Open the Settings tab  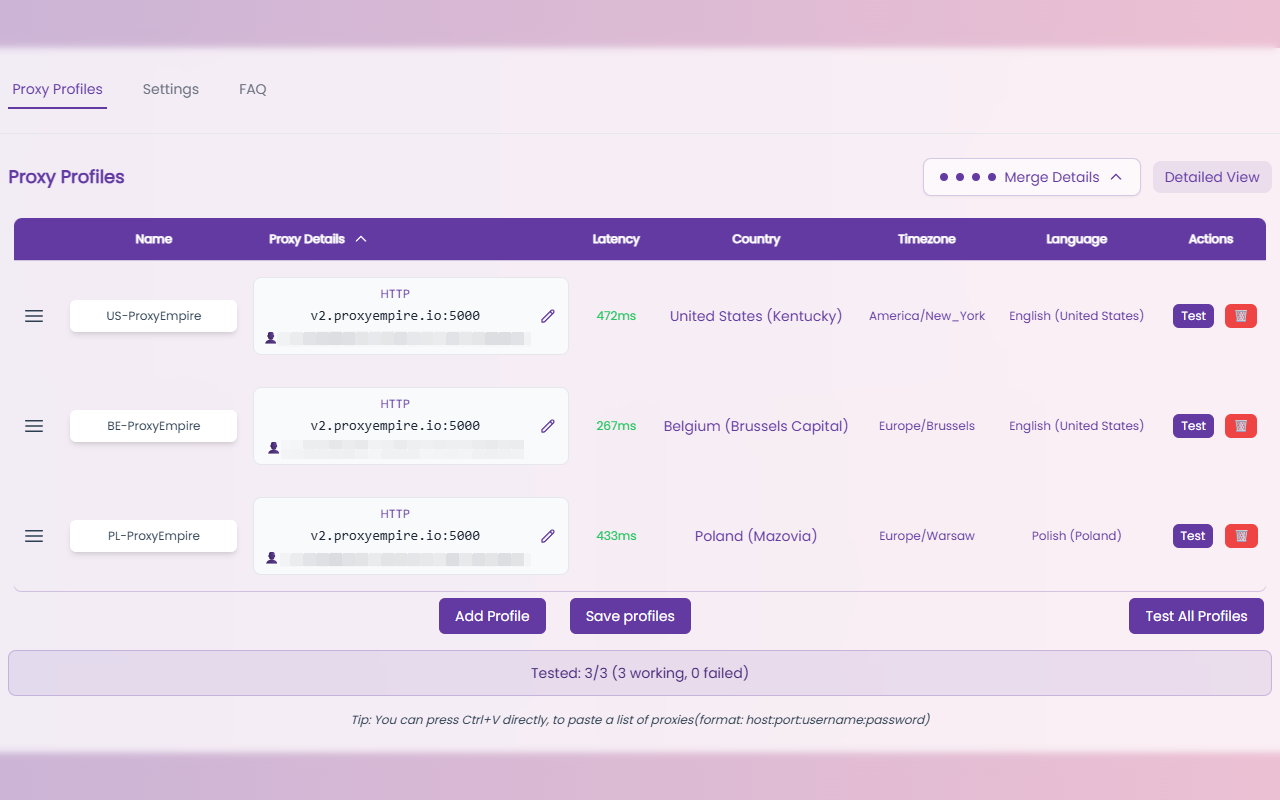(171, 89)
